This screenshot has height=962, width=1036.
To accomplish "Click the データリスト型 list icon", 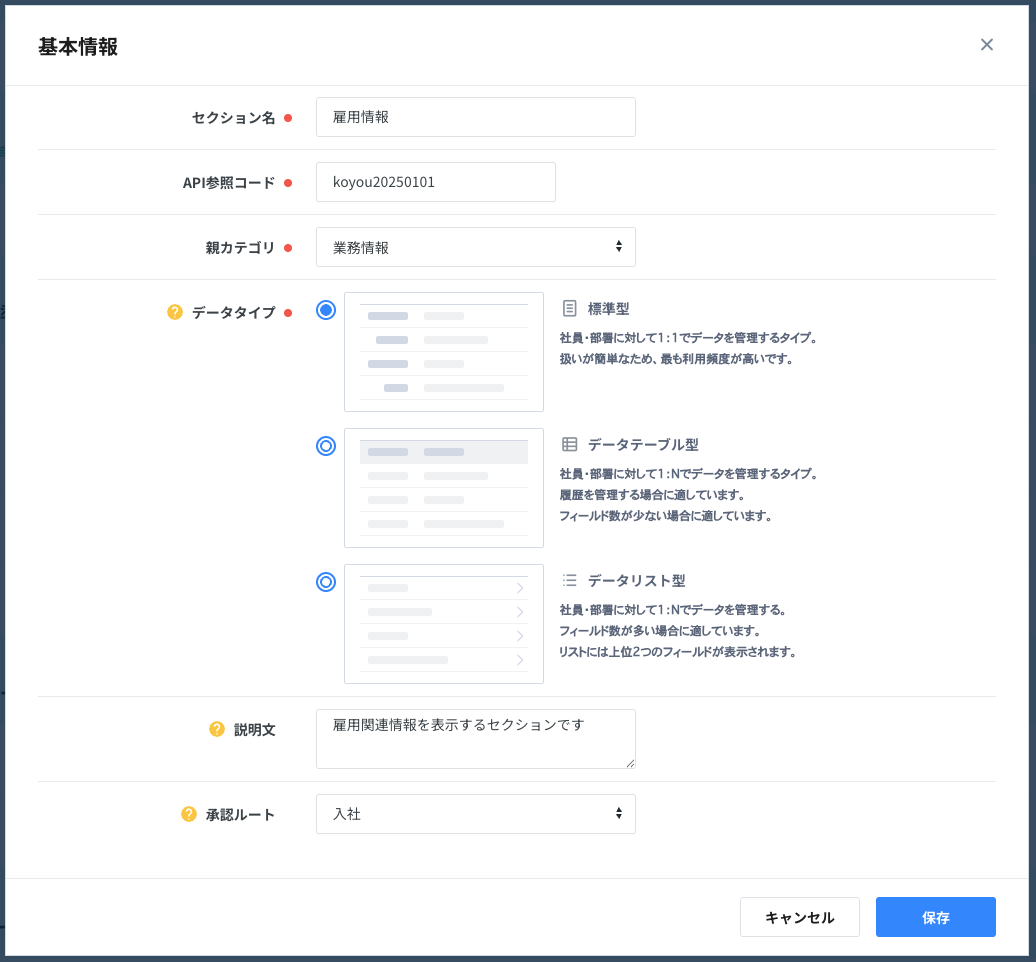I will (570, 580).
